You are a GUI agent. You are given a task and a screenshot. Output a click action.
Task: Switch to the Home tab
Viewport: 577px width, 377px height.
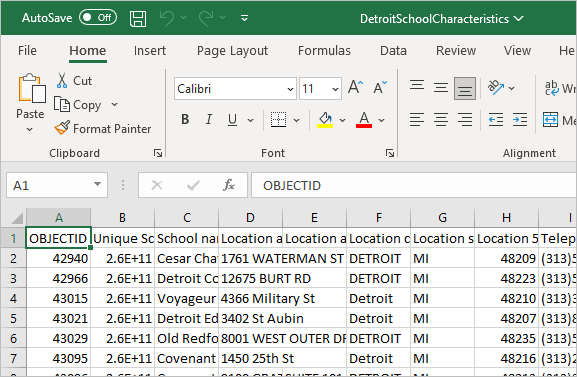click(88, 50)
